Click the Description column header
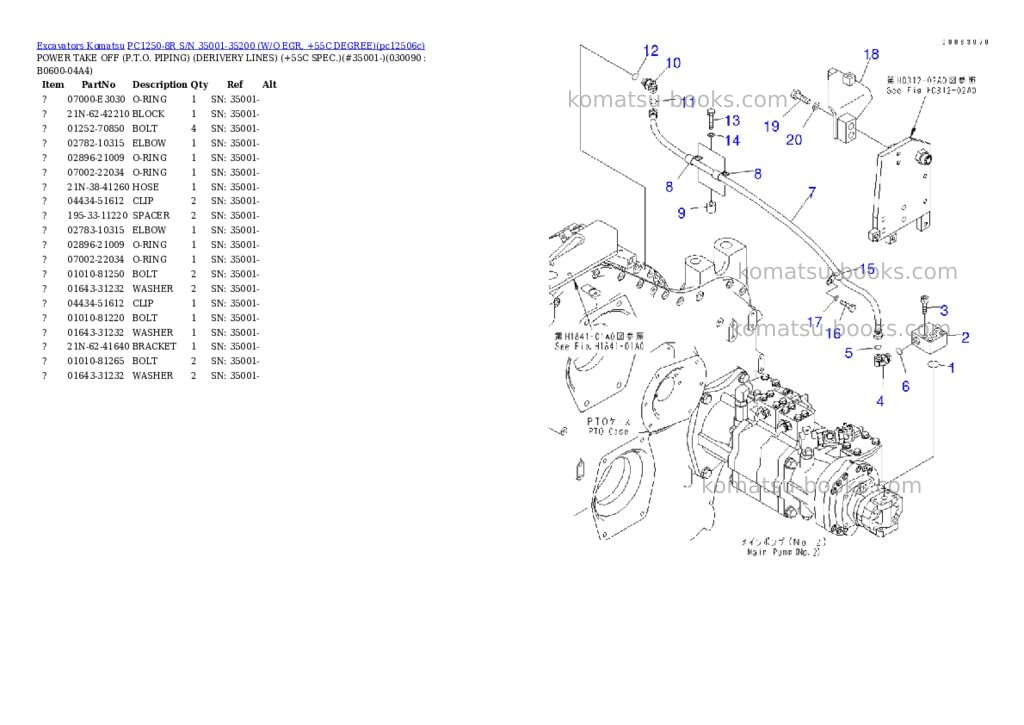 point(160,84)
